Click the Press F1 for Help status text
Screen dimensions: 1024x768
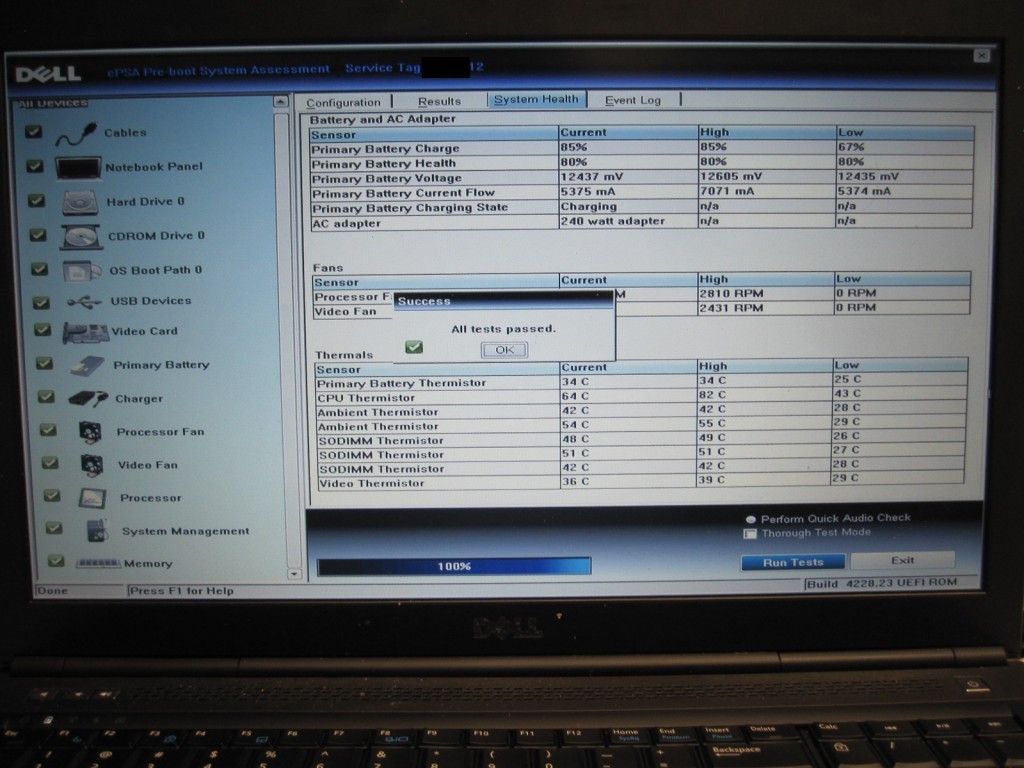click(181, 591)
